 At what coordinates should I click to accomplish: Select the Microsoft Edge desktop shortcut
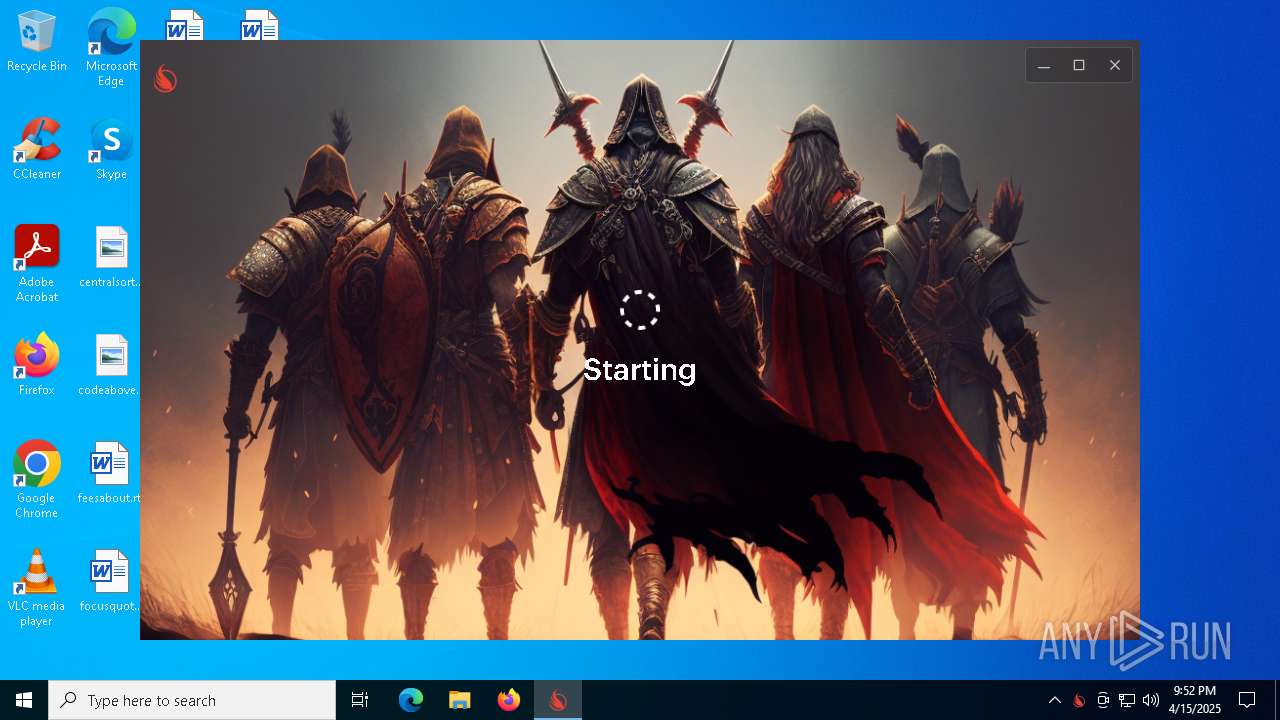tap(111, 47)
